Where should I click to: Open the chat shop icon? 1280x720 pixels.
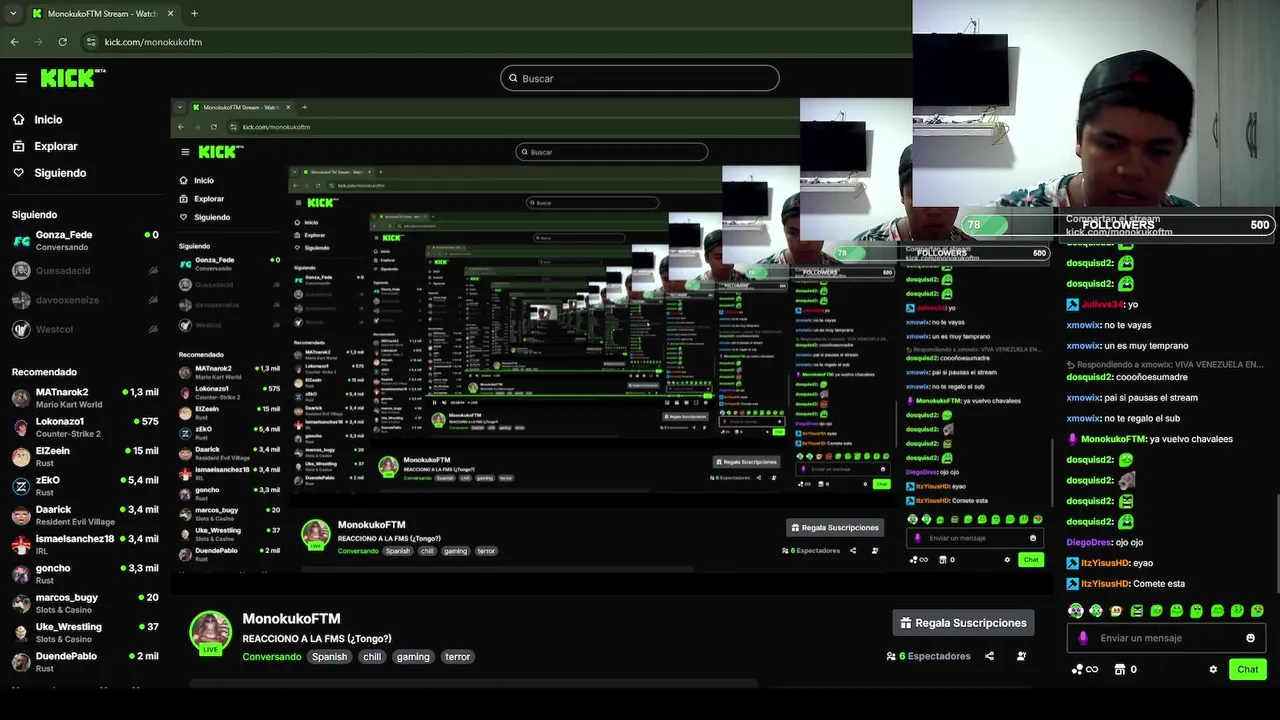click(1120, 670)
